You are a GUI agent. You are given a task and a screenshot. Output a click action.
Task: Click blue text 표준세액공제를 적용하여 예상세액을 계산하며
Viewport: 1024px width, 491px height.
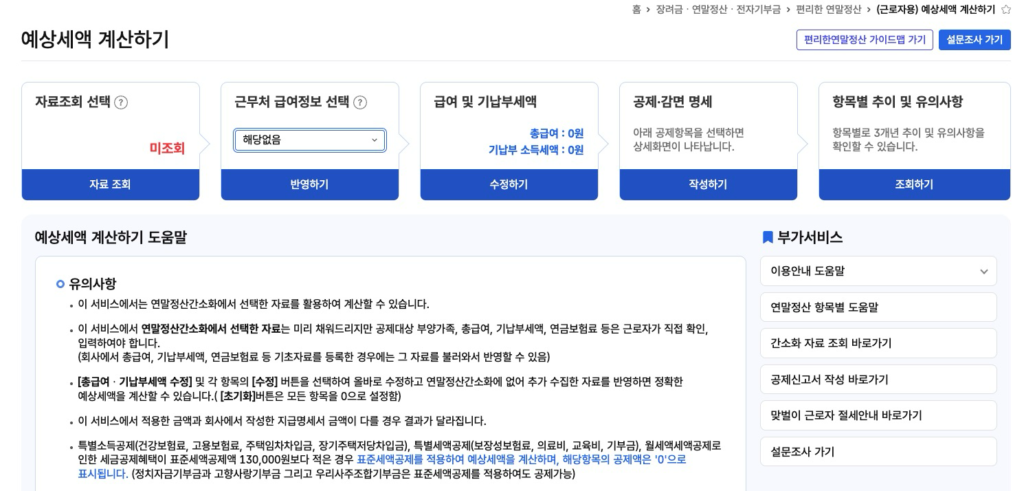tap(458, 460)
